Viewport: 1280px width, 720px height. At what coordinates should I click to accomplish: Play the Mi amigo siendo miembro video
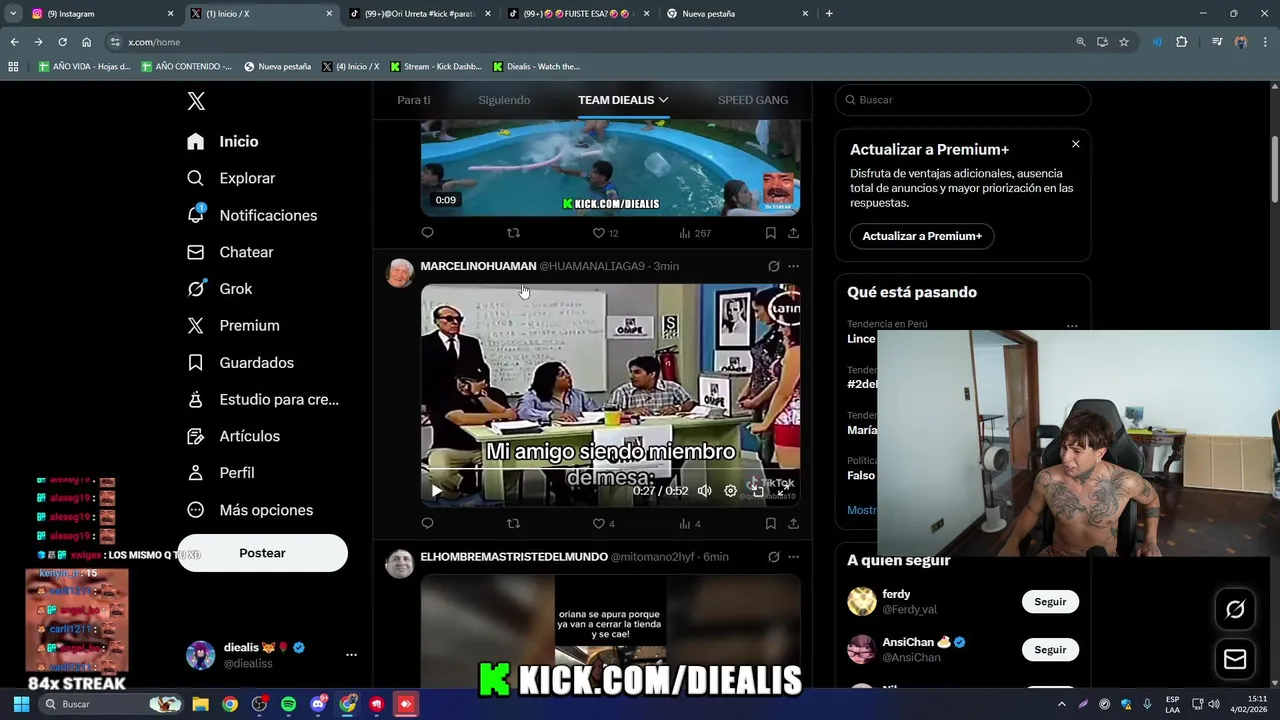point(437,491)
